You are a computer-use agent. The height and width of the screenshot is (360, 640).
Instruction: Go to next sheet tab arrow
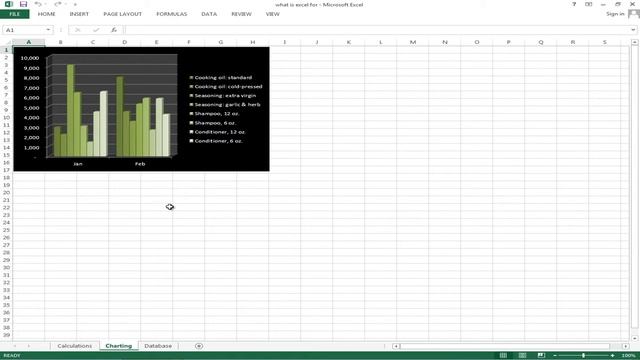[29, 346]
